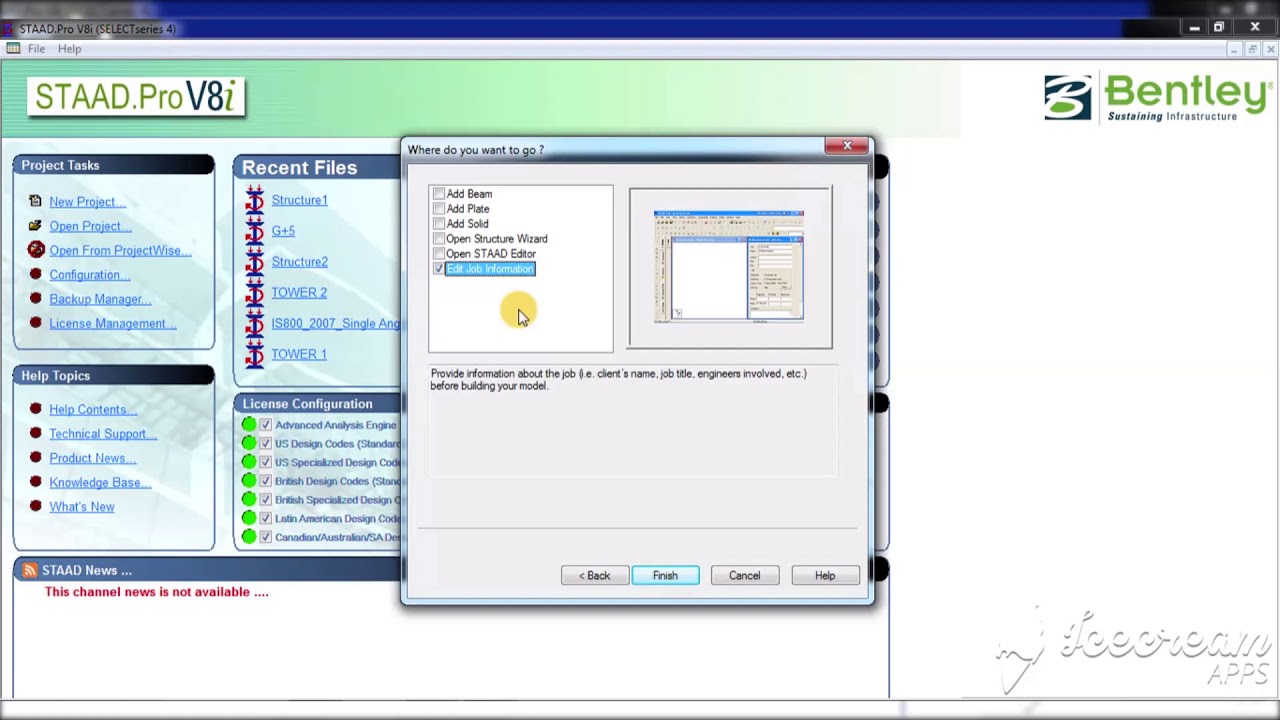Uncheck Edit Job Information checkbox

click(x=438, y=269)
